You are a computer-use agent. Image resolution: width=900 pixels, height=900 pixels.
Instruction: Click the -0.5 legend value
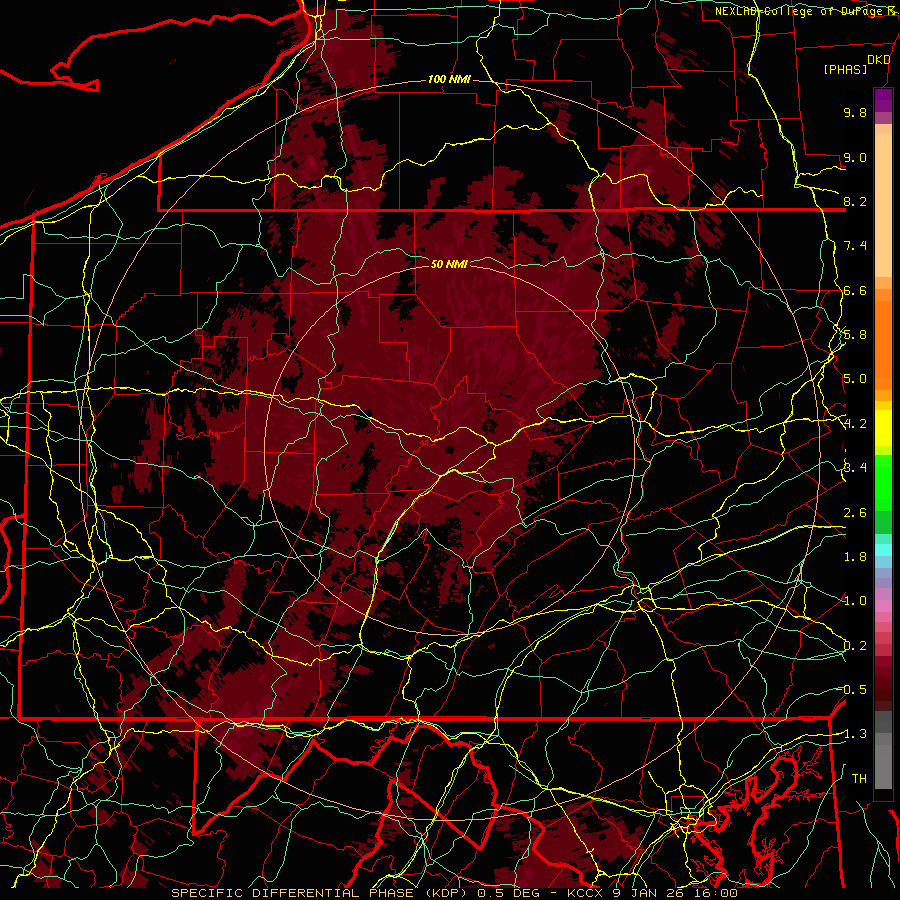tap(855, 690)
